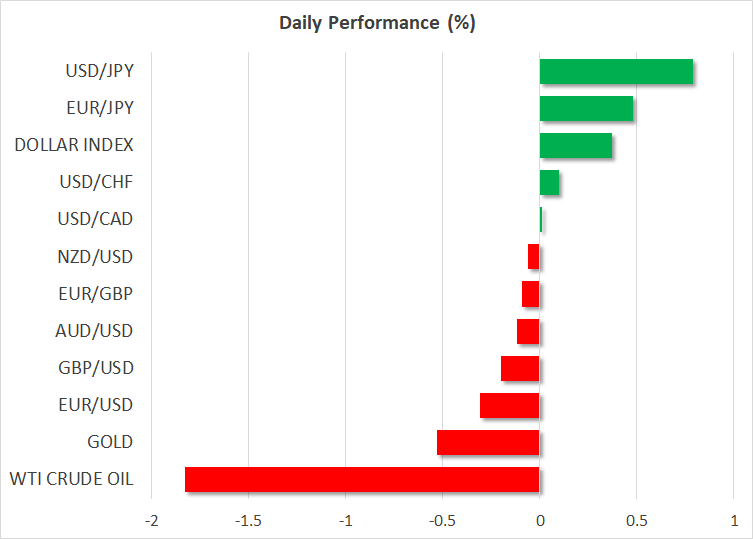The image size is (753, 539).
Task: Select the green USD/JPY bar
Action: [616, 72]
